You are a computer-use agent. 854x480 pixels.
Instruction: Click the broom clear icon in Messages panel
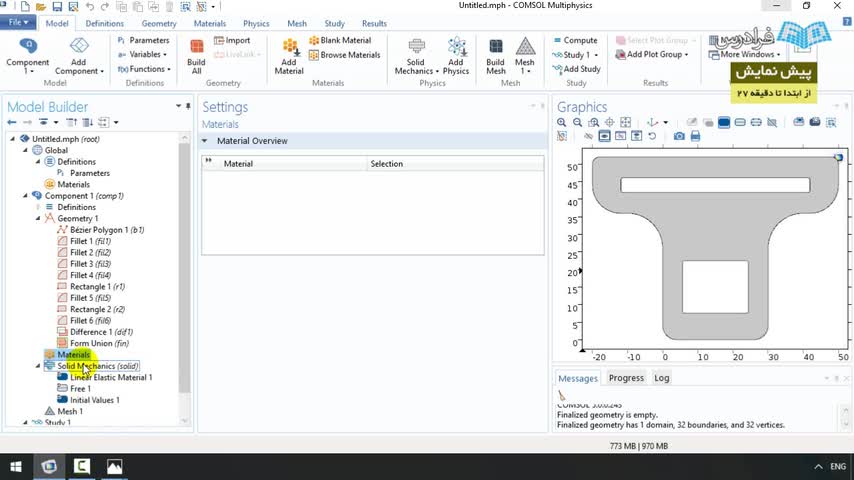[x=562, y=395]
